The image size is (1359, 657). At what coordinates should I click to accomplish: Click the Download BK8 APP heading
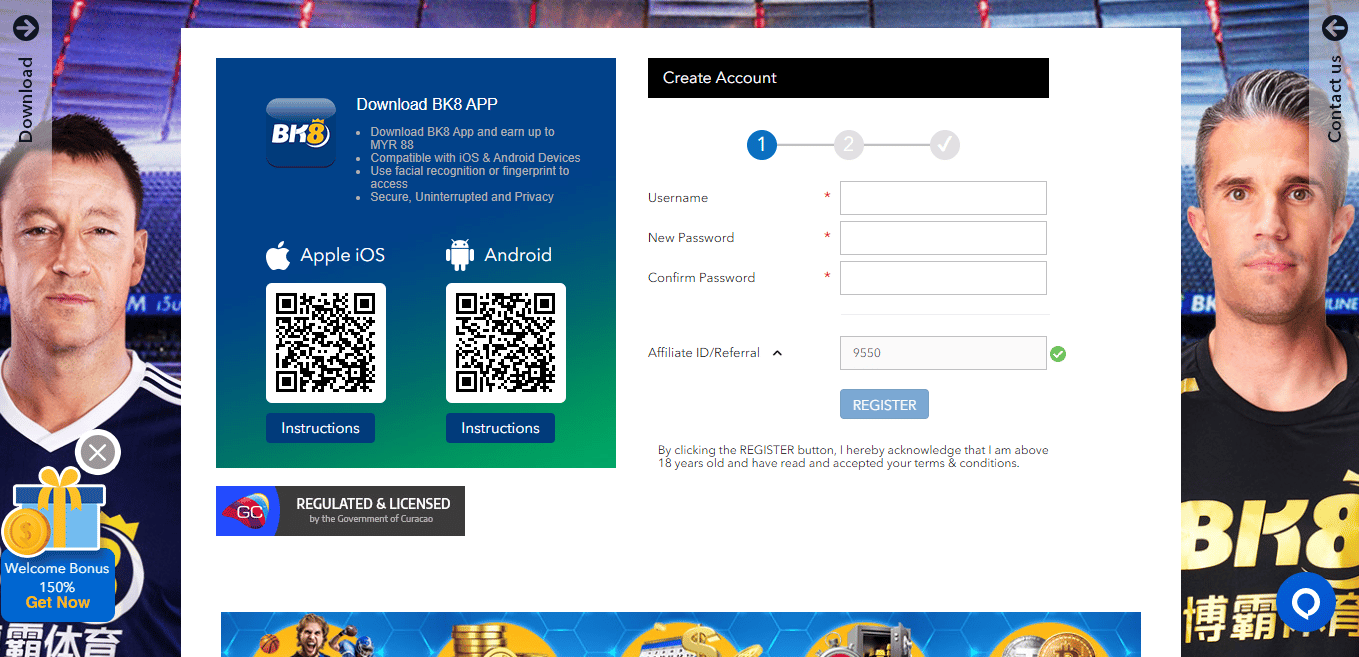pos(427,104)
